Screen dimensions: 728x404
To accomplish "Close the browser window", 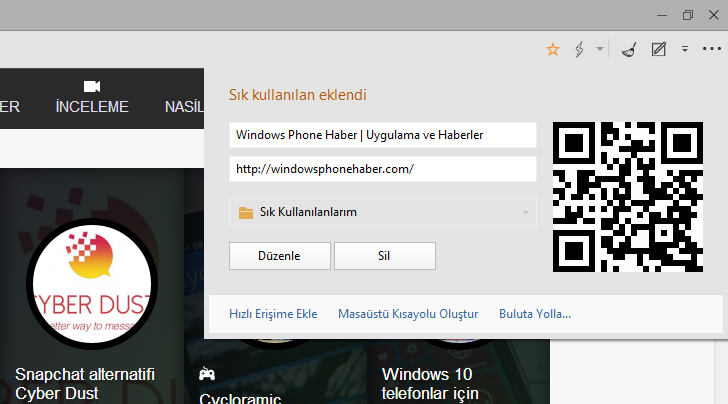I will click(714, 15).
